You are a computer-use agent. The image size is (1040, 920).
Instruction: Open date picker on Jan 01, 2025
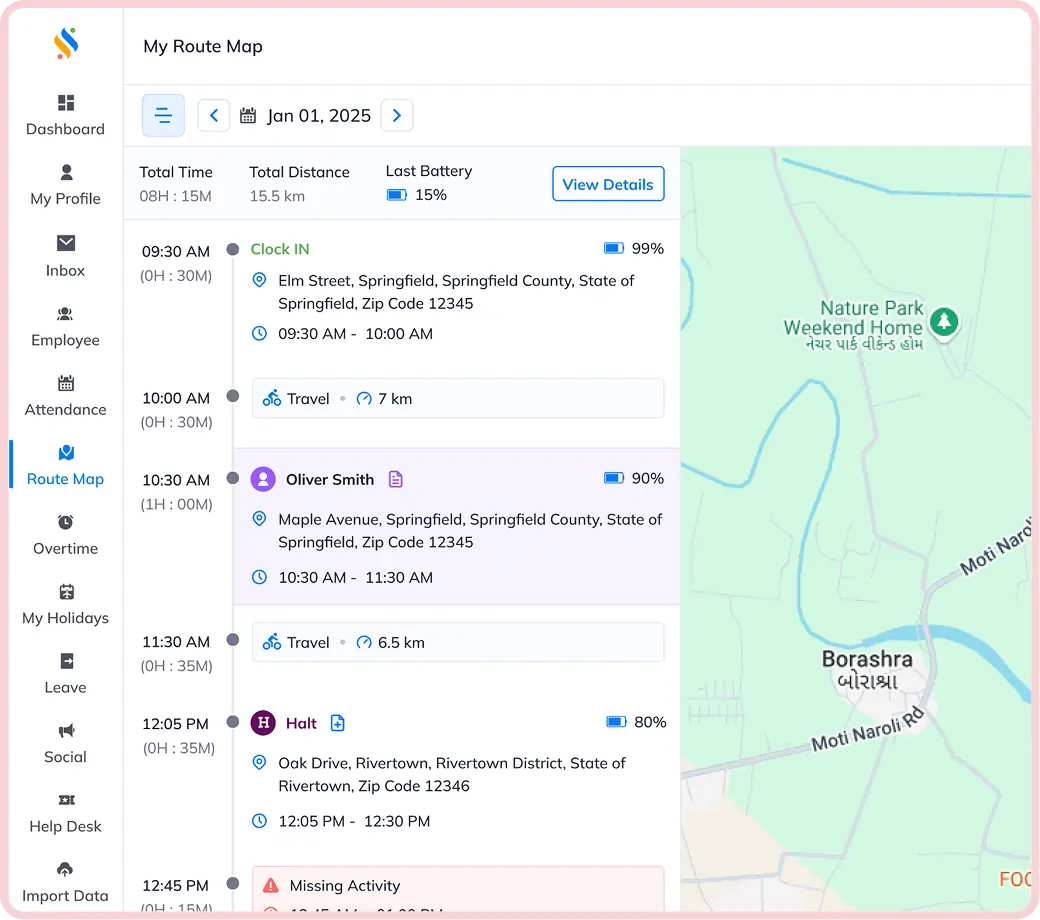tap(319, 115)
